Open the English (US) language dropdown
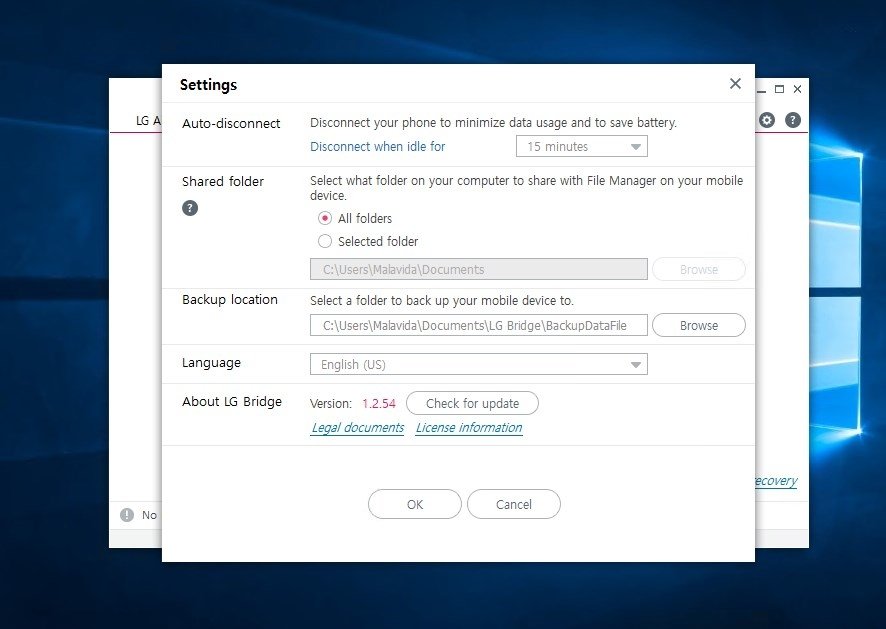 (x=479, y=365)
